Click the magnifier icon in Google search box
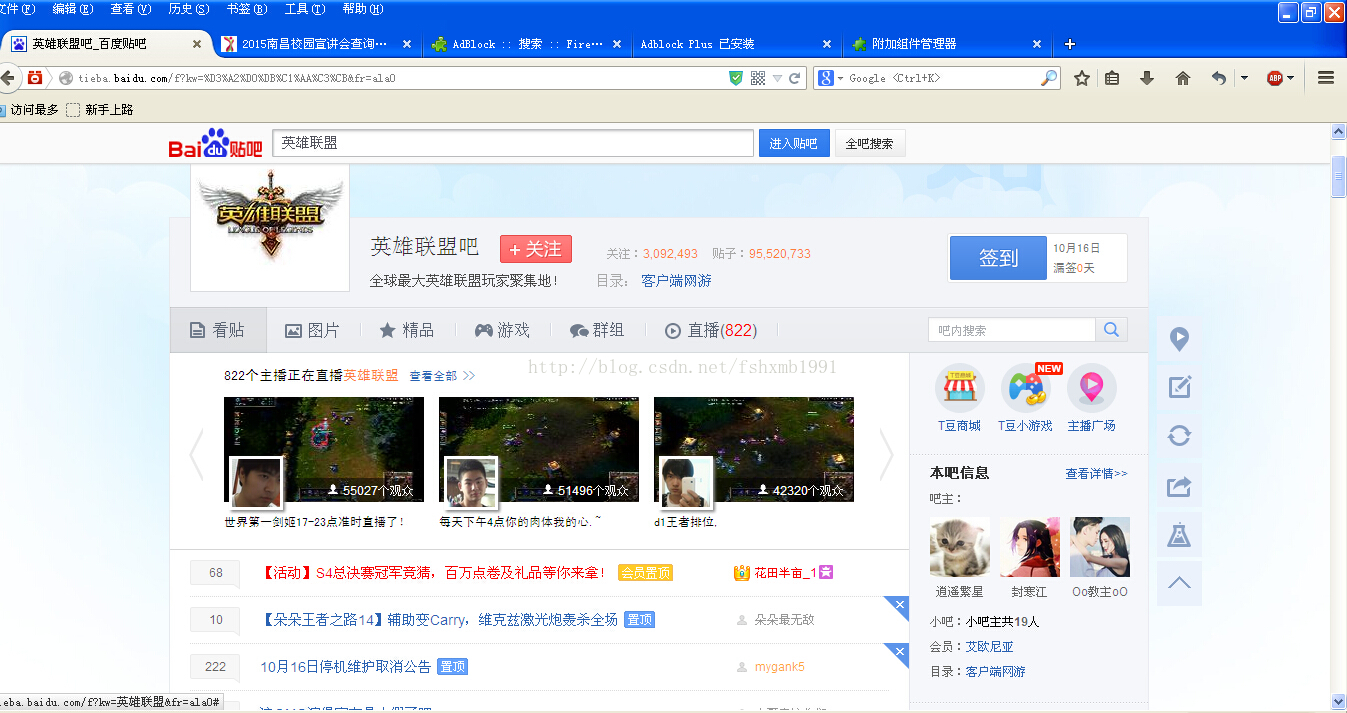This screenshot has width=1347, height=713. 1049,78
